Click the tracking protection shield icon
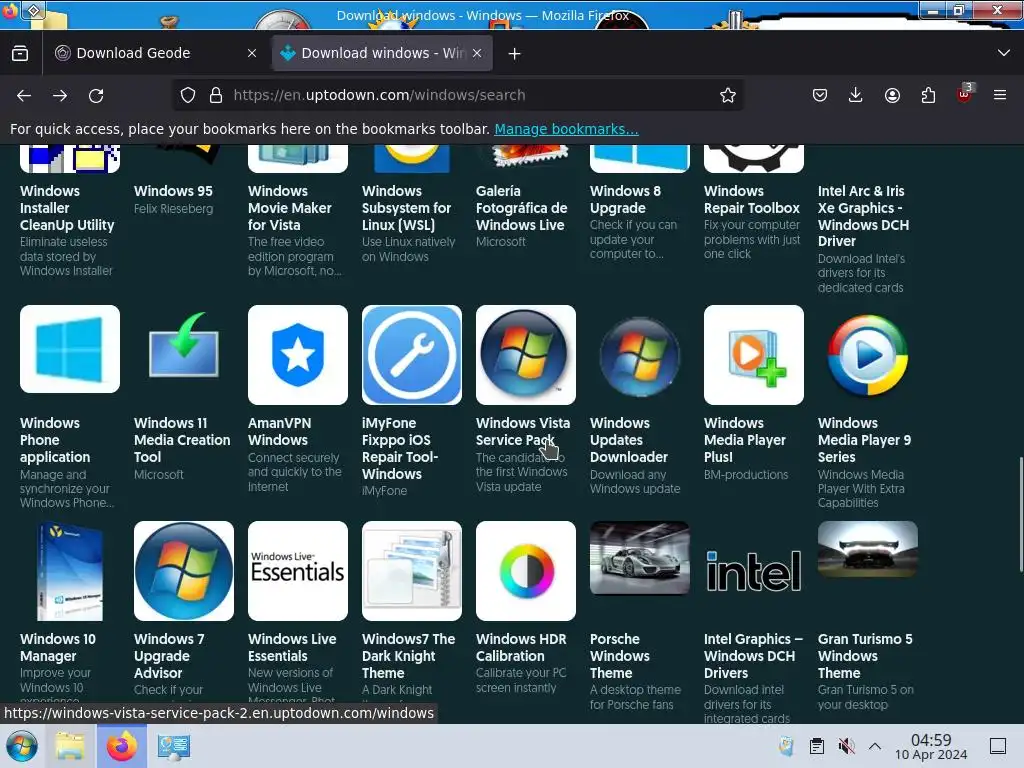The image size is (1024, 768). [188, 95]
